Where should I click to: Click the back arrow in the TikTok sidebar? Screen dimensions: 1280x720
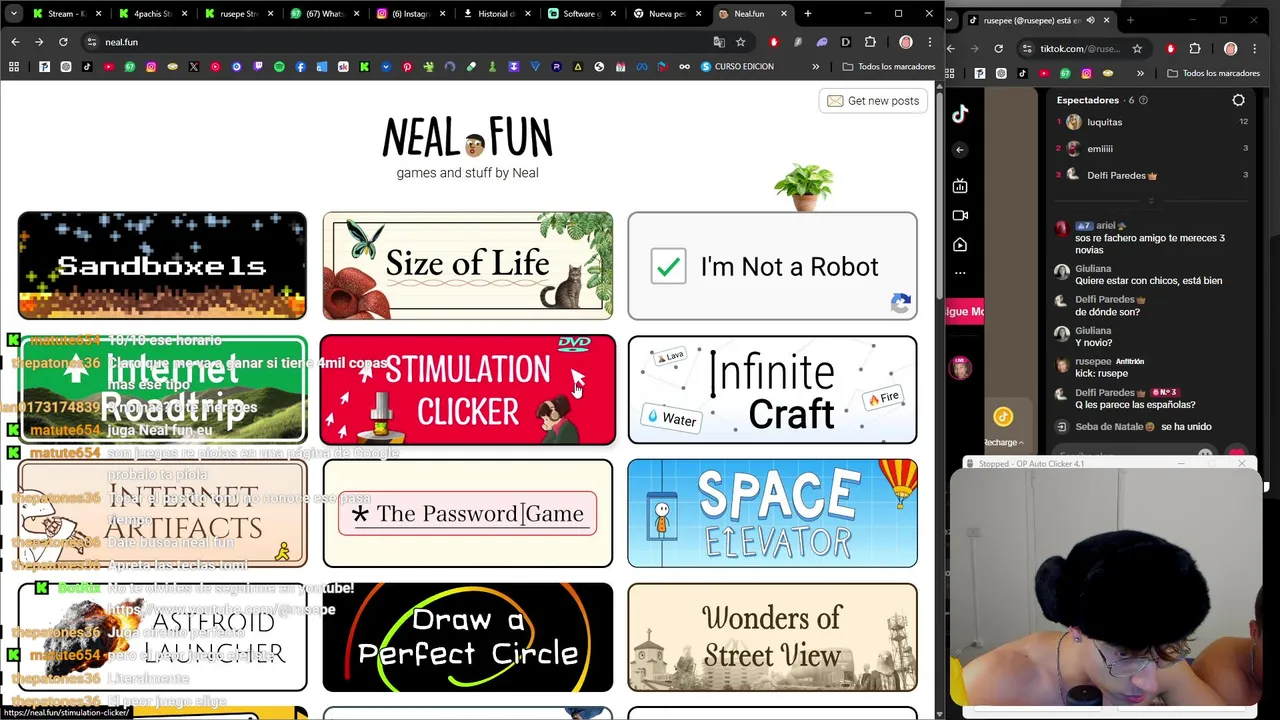pos(960,150)
